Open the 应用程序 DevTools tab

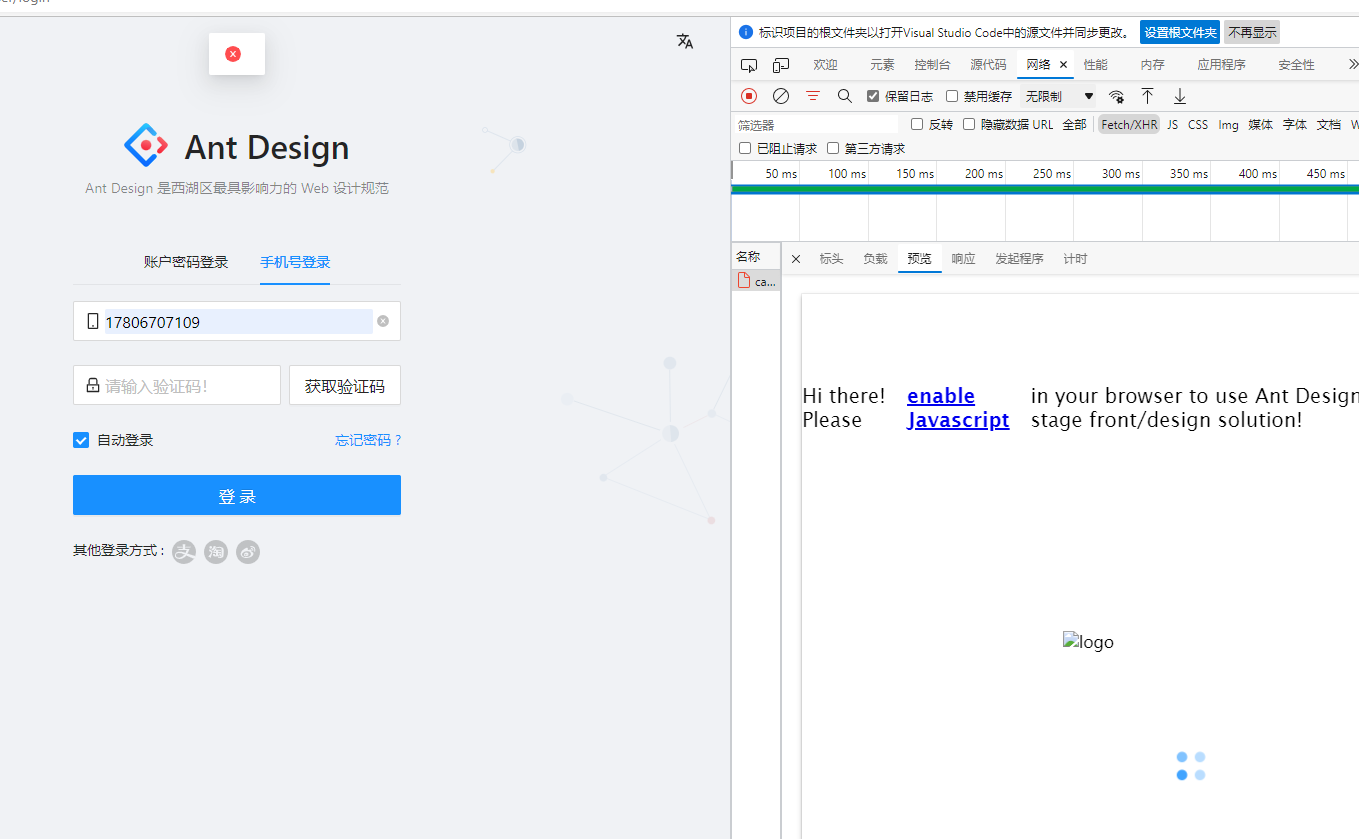click(x=1221, y=65)
